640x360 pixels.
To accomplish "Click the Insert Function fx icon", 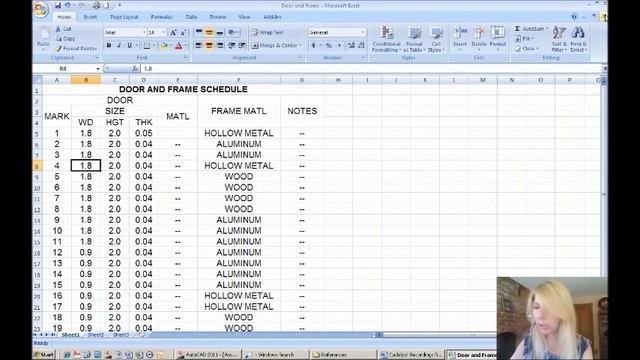I will (135, 69).
